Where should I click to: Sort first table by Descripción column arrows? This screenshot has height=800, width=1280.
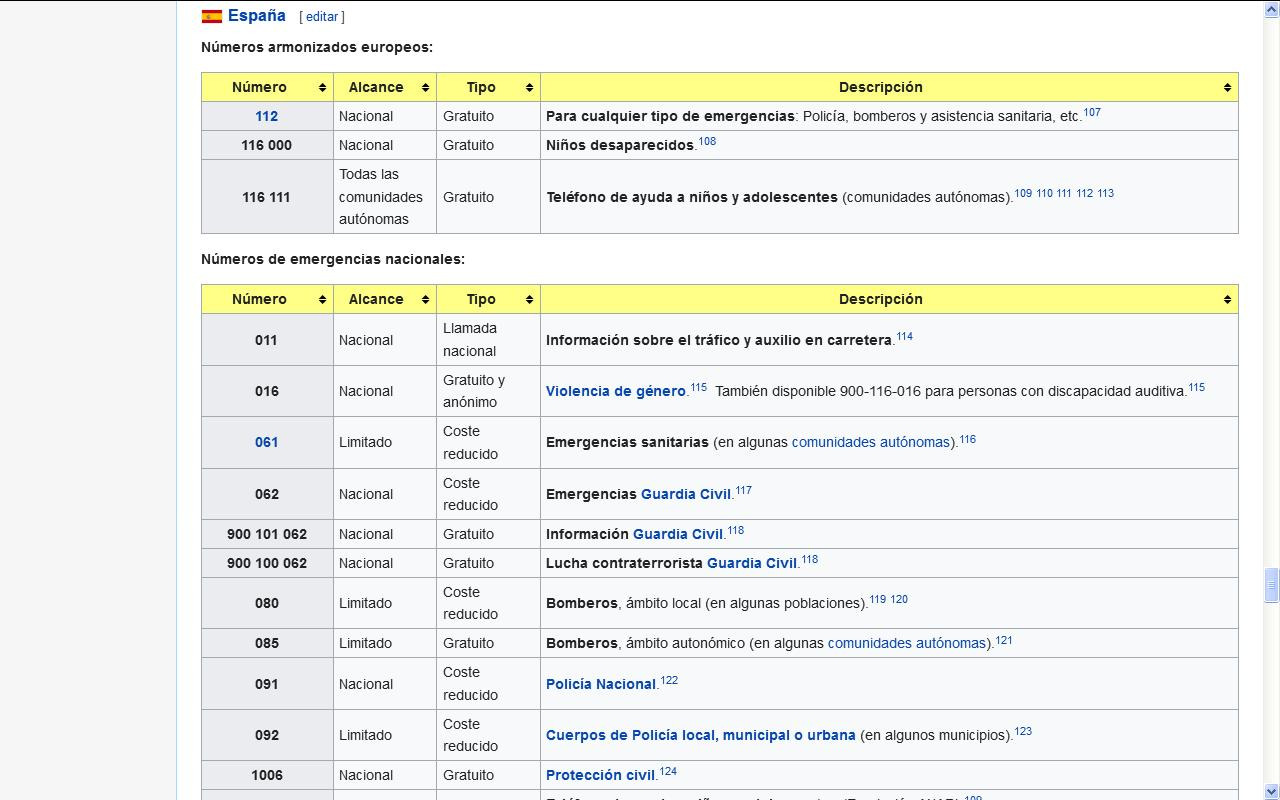click(1227, 87)
